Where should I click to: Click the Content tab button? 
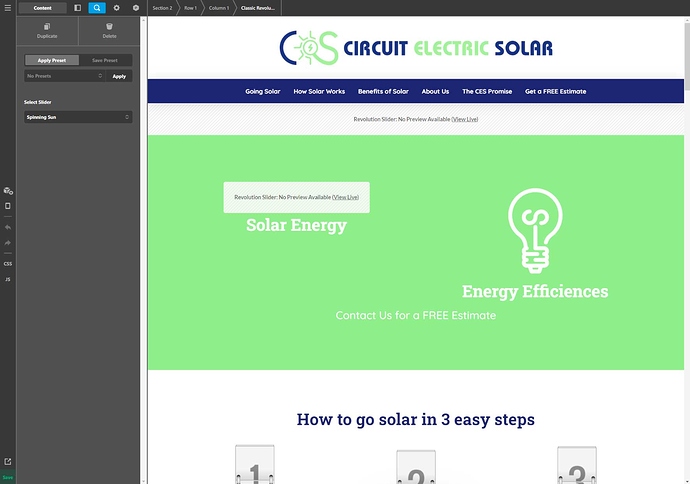[43, 8]
